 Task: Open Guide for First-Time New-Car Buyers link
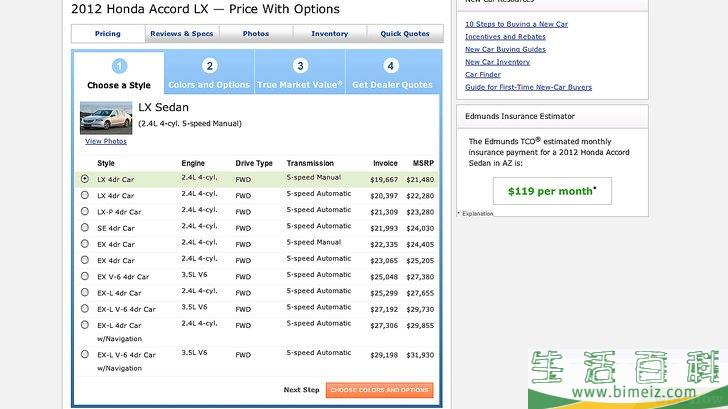tap(528, 87)
